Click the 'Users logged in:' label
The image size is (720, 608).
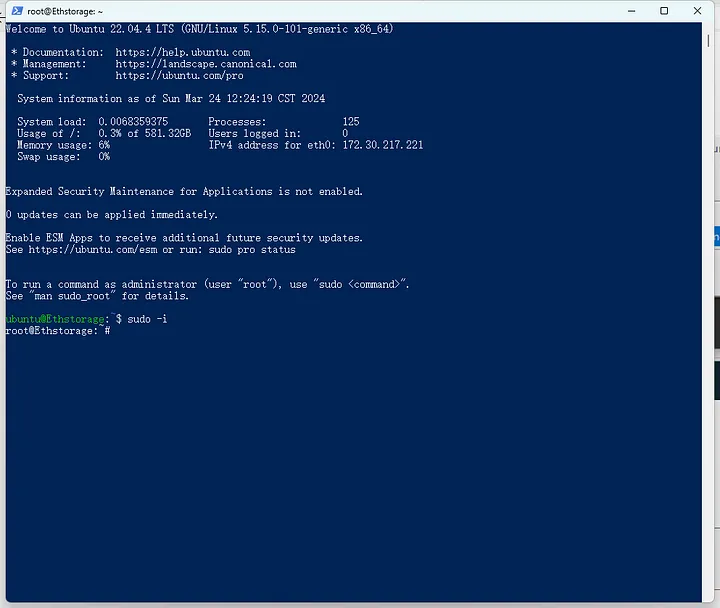254,133
